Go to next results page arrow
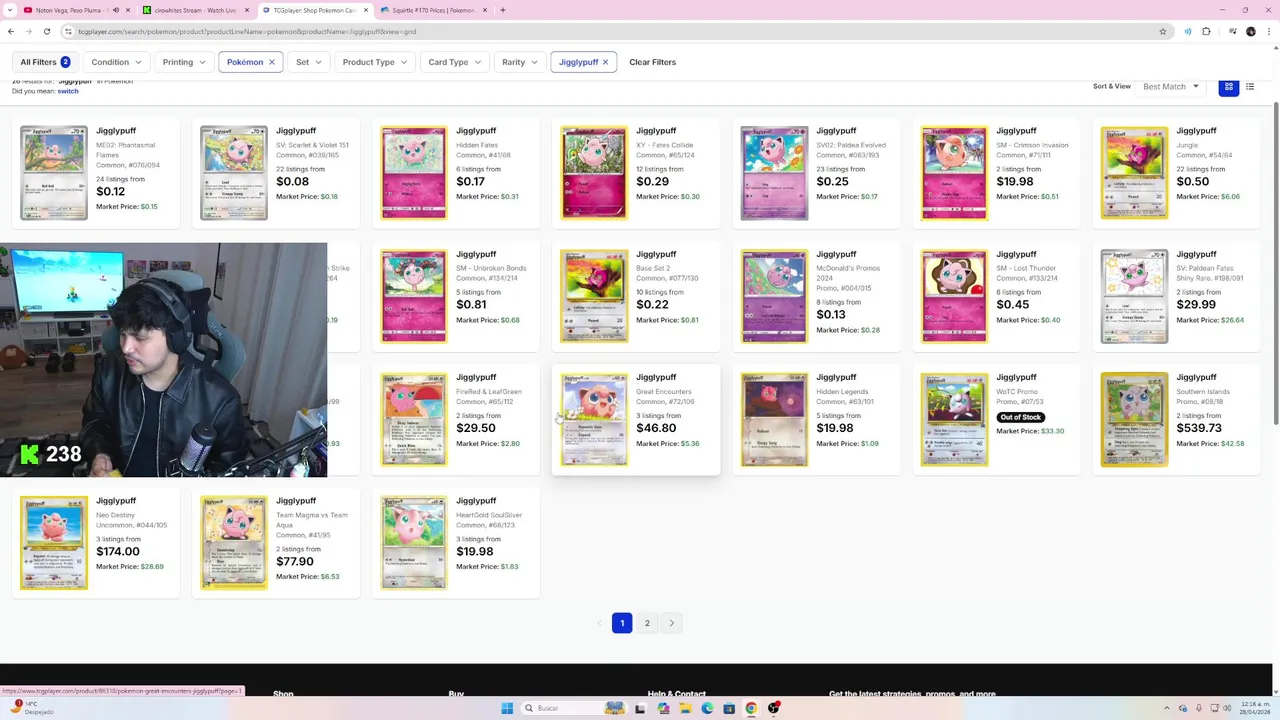This screenshot has width=1280, height=720. [672, 623]
